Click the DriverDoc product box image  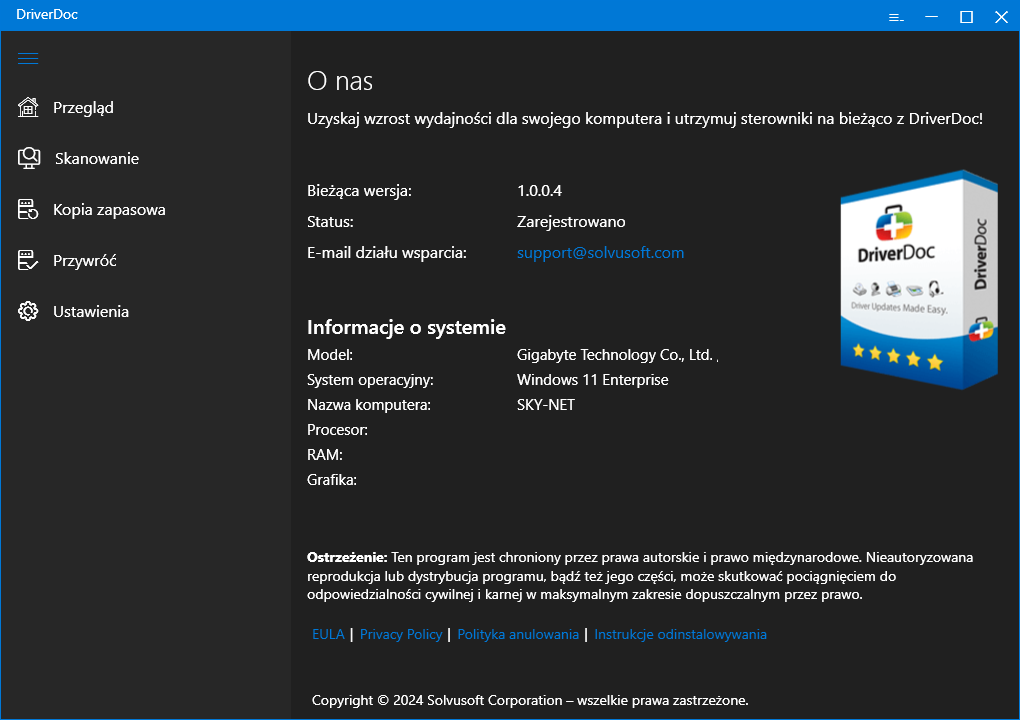point(919,280)
